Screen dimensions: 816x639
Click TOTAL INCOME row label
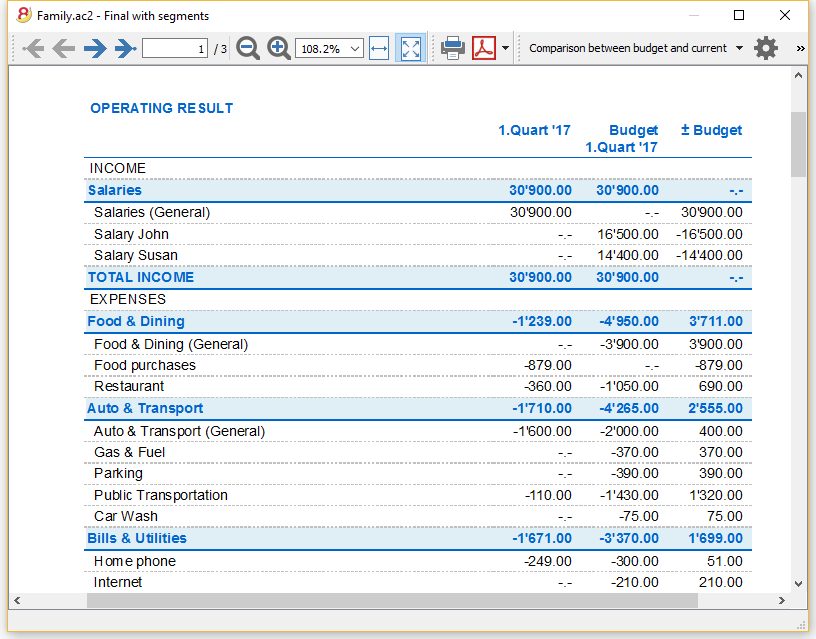[x=141, y=277]
